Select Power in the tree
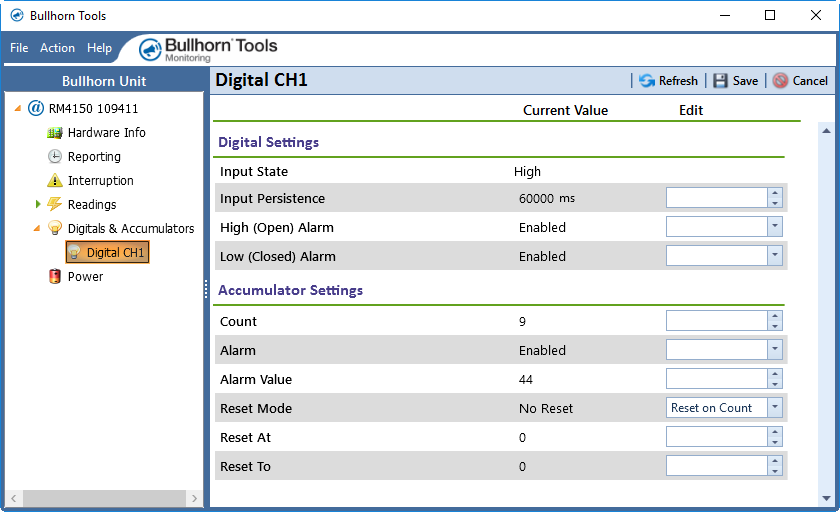 tap(85, 276)
